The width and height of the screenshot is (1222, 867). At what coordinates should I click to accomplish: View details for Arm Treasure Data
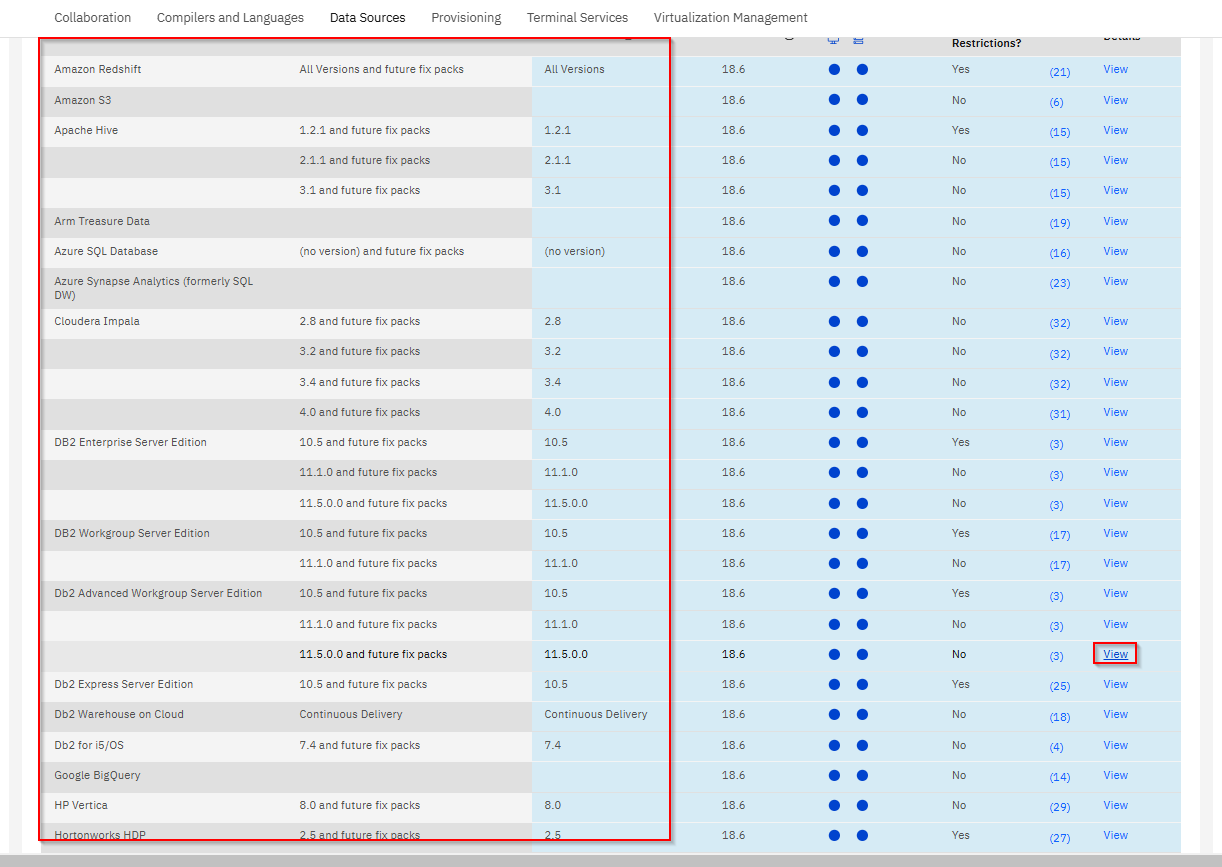(1115, 221)
